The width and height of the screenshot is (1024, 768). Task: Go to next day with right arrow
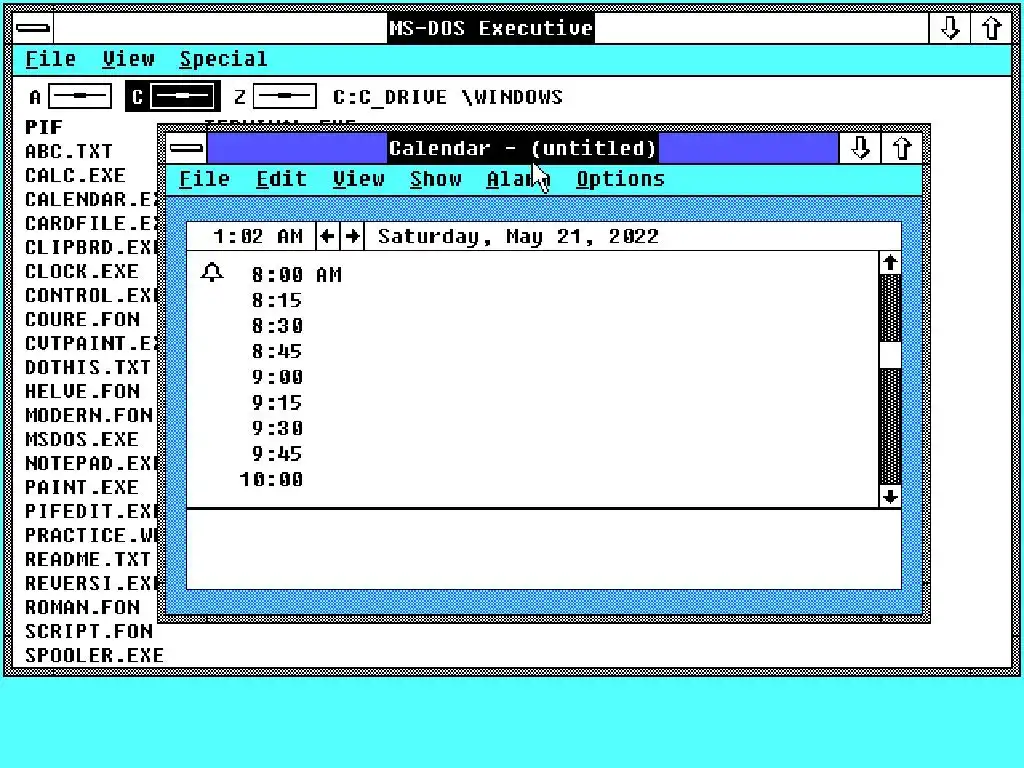coord(353,236)
